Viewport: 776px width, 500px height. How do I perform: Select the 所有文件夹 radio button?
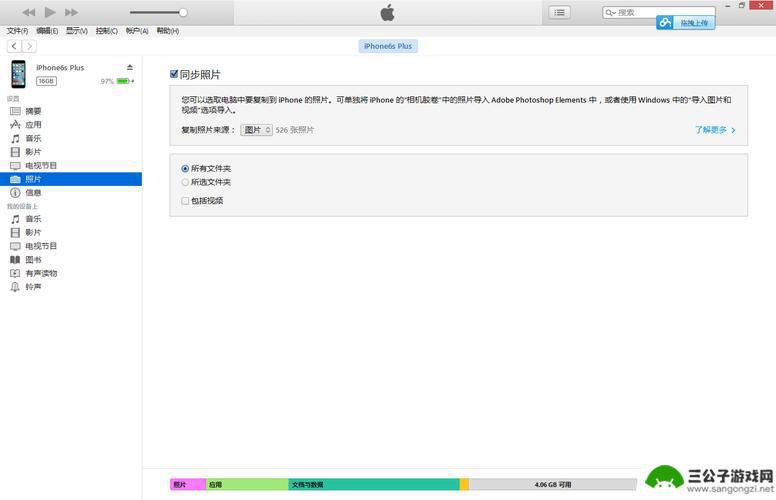(185, 169)
